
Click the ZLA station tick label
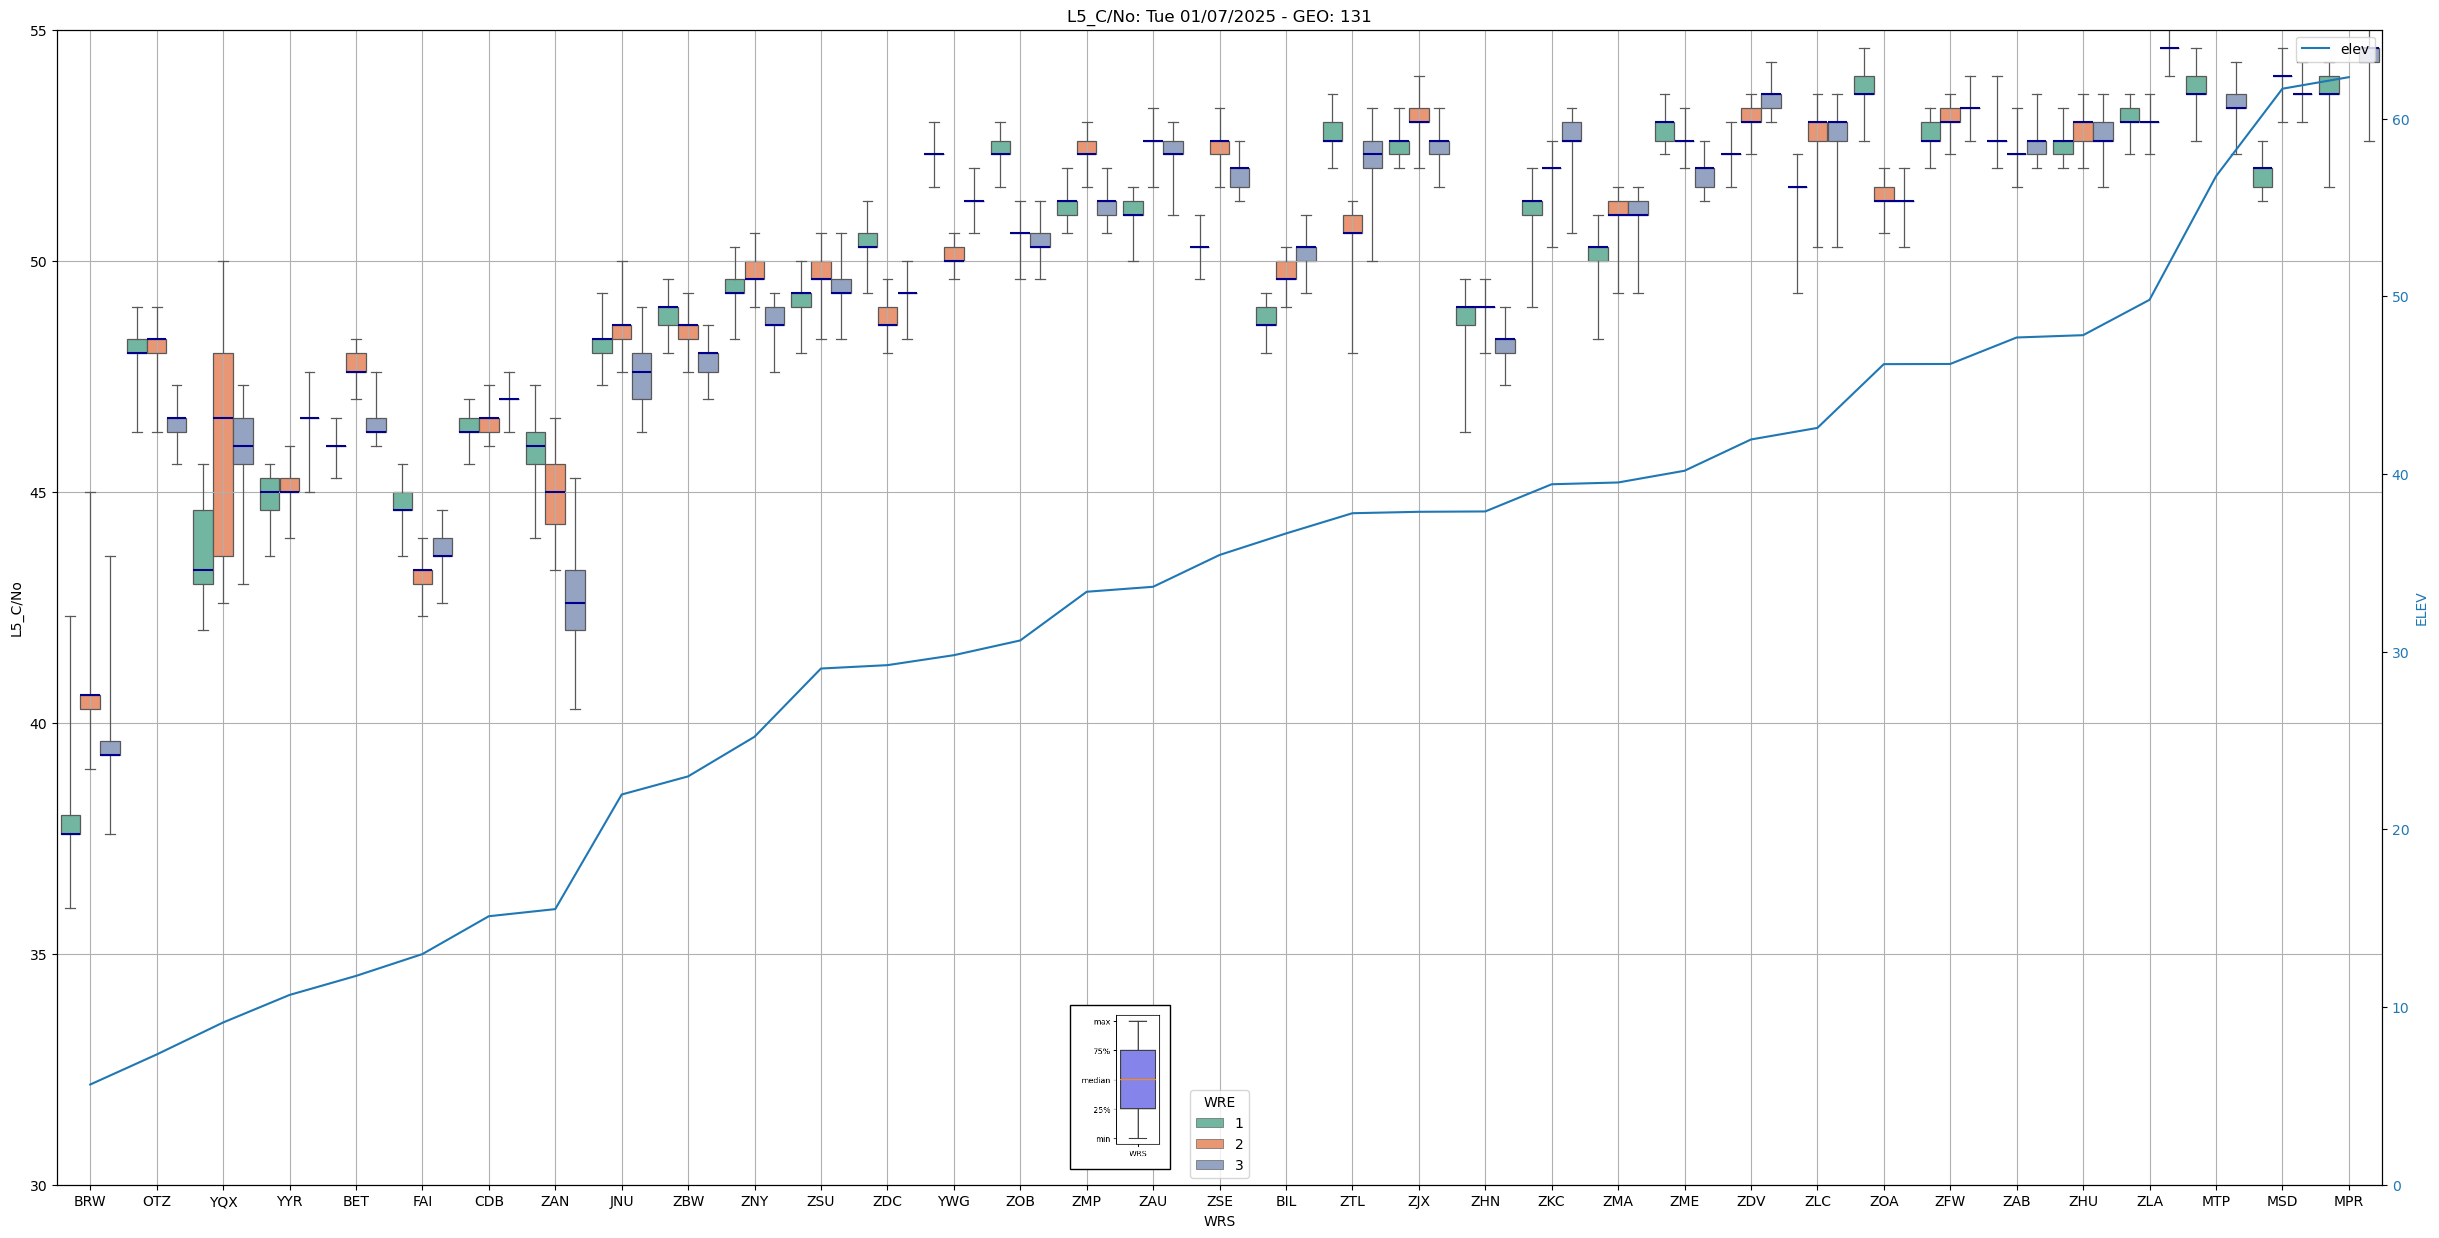[x=2149, y=1202]
